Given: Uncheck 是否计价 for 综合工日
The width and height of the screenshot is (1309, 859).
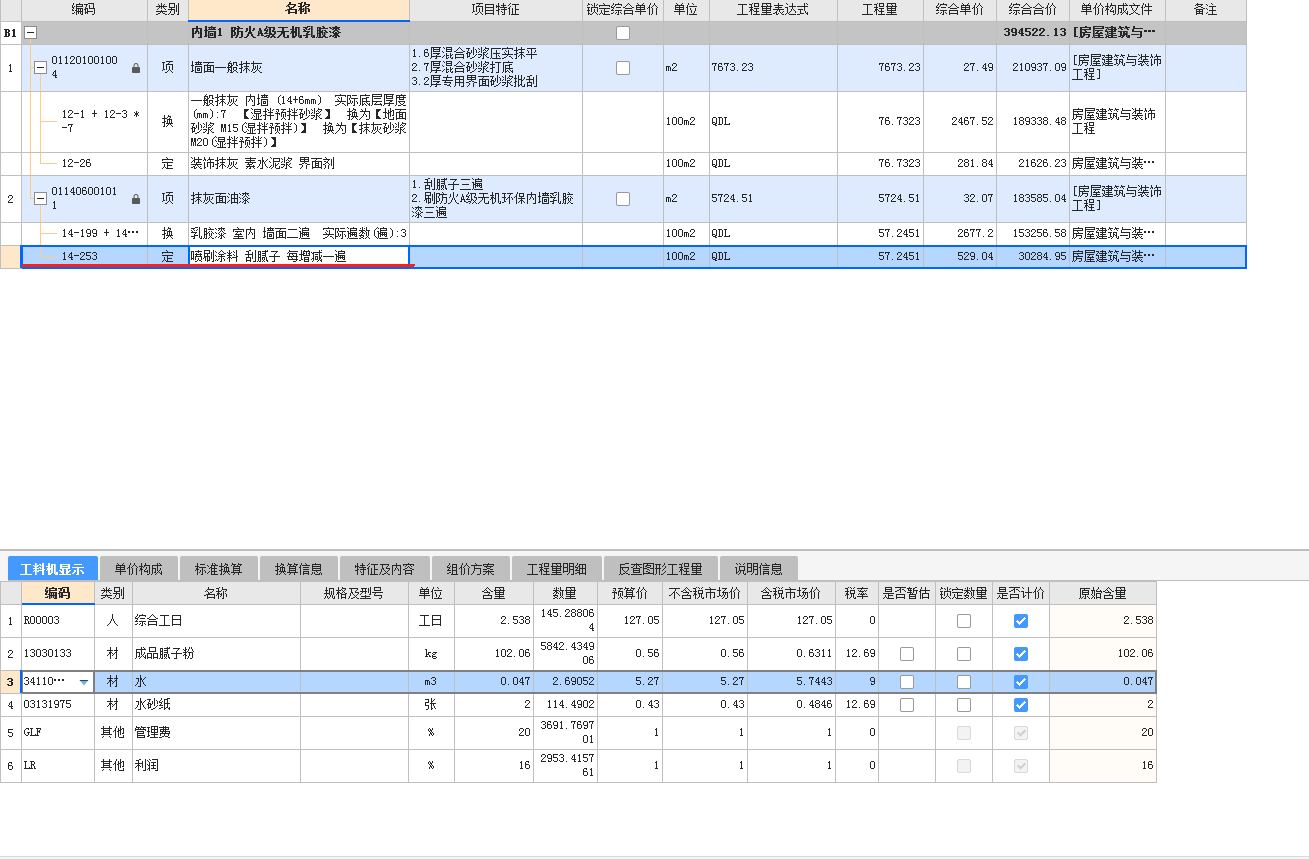Looking at the screenshot, I should click(x=1021, y=621).
